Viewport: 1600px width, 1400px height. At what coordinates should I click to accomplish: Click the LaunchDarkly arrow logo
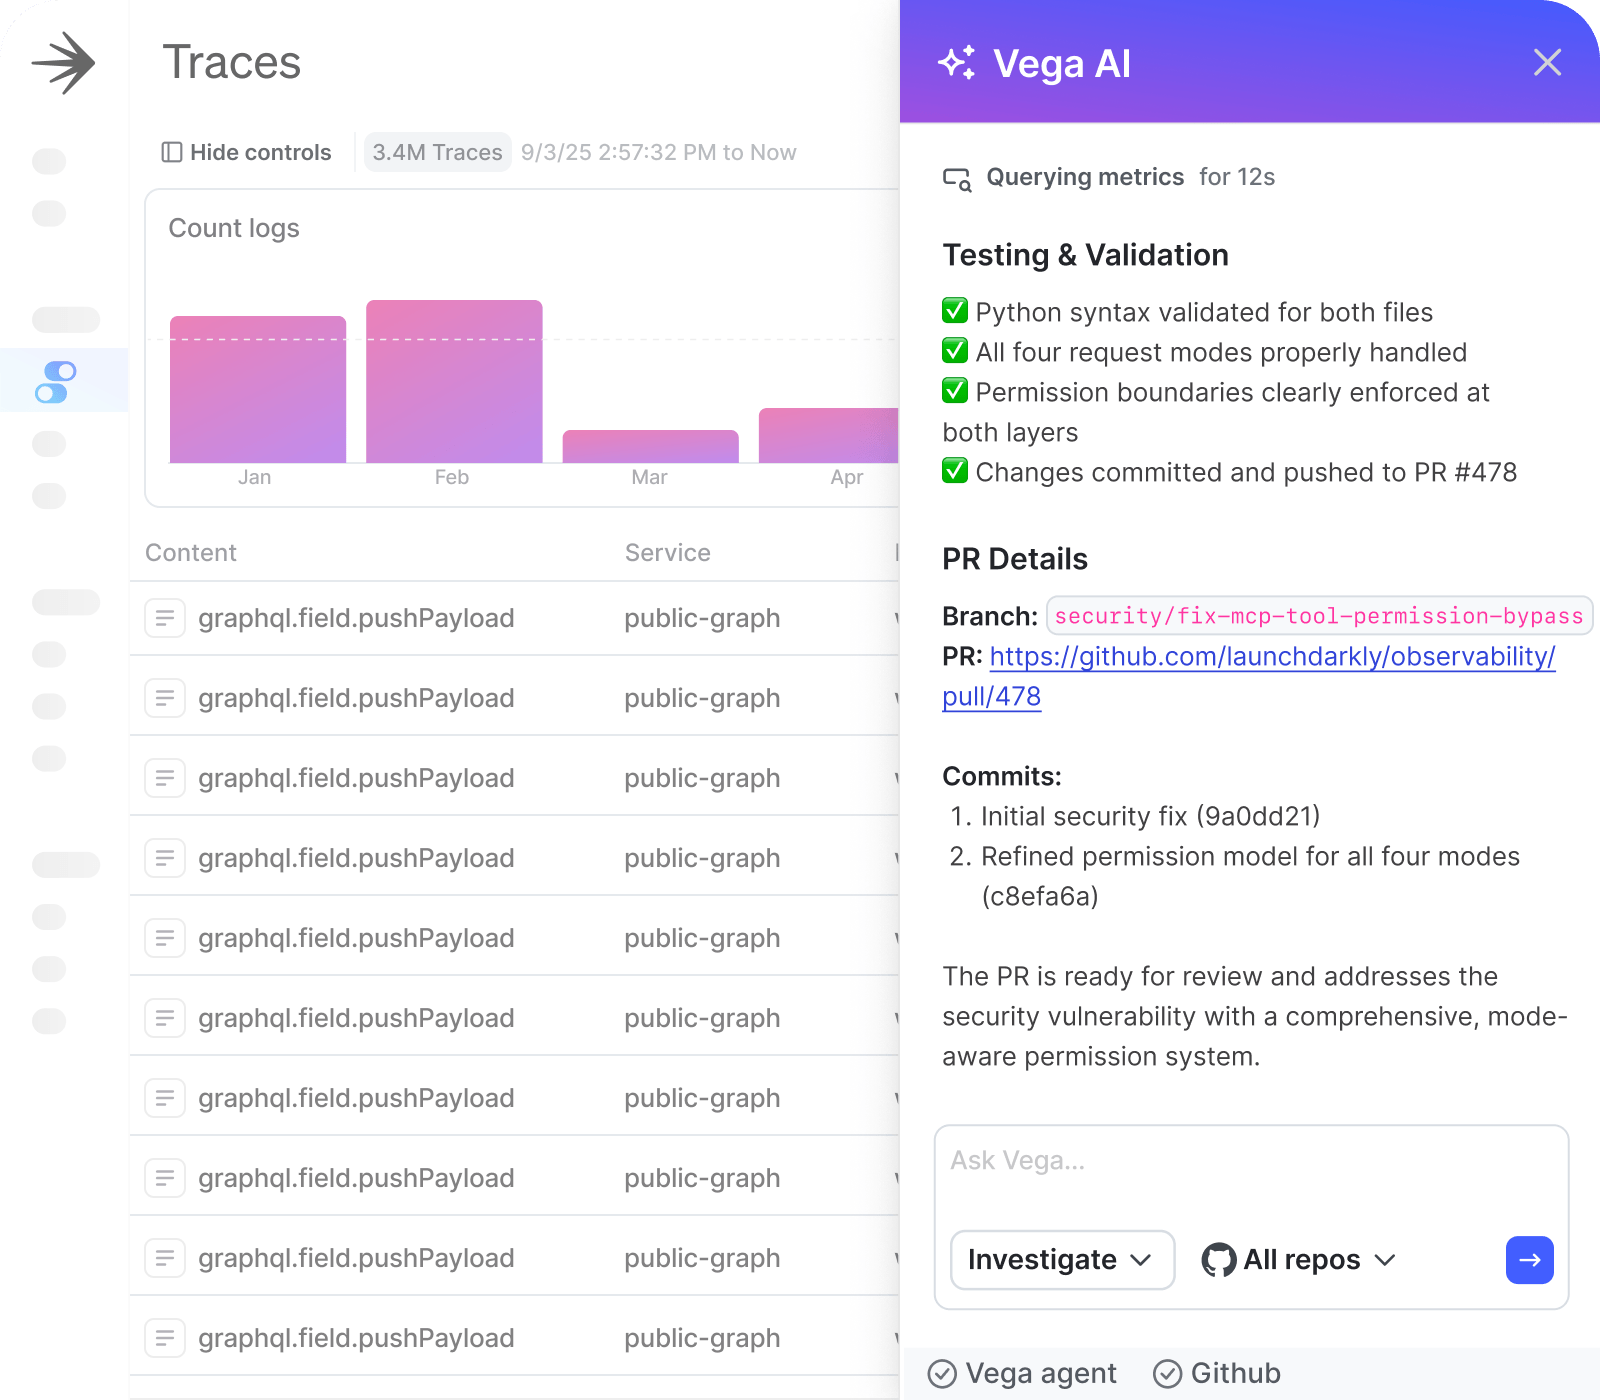[x=63, y=63]
